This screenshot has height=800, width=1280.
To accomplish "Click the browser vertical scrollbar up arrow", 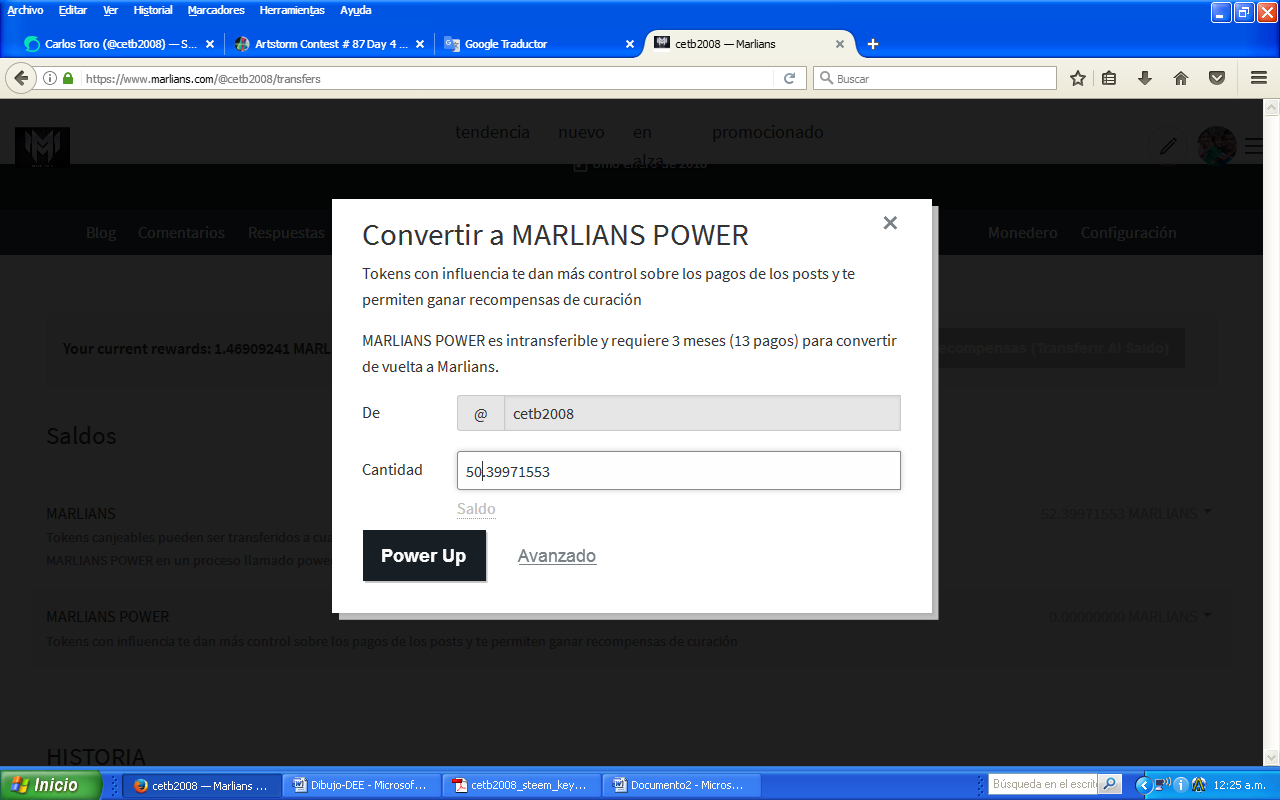I will point(1272,107).
